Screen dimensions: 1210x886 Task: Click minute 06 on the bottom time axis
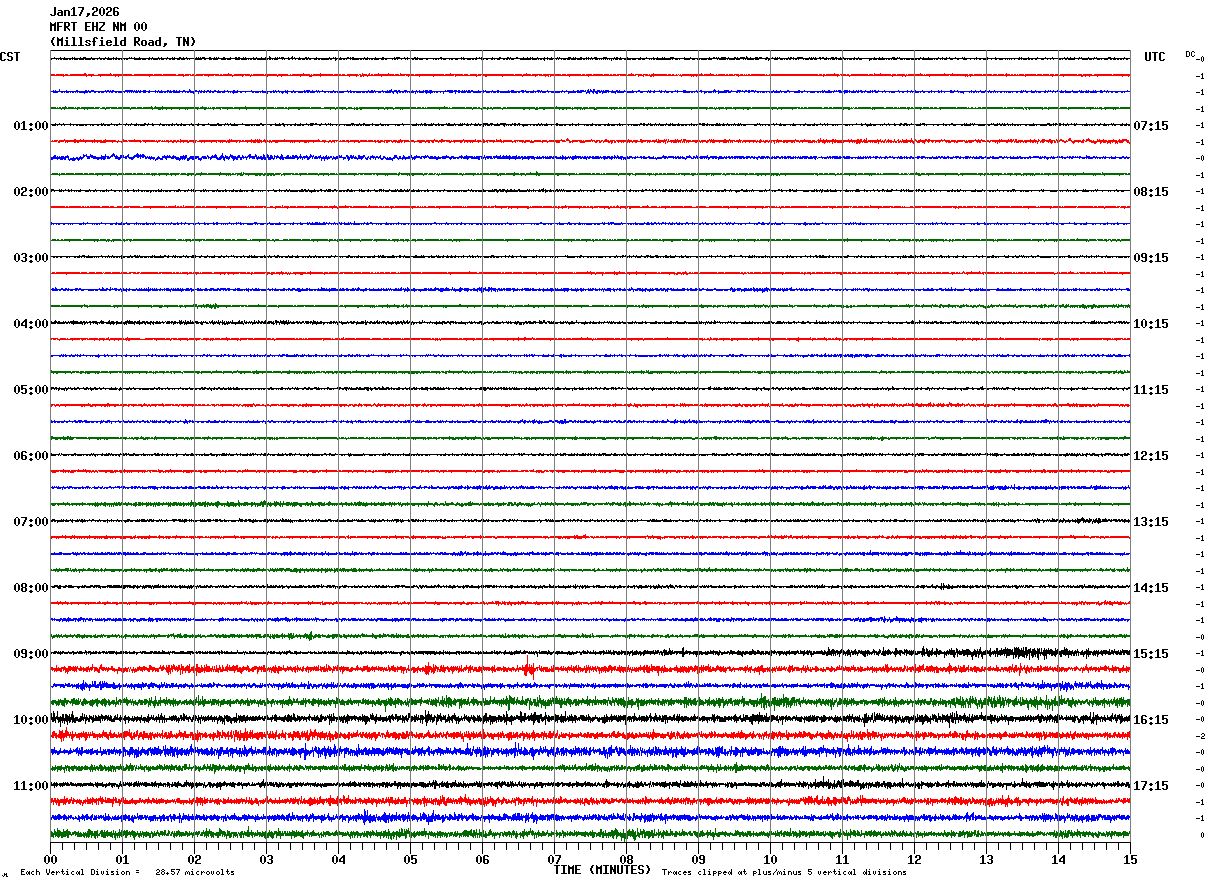[x=483, y=859]
